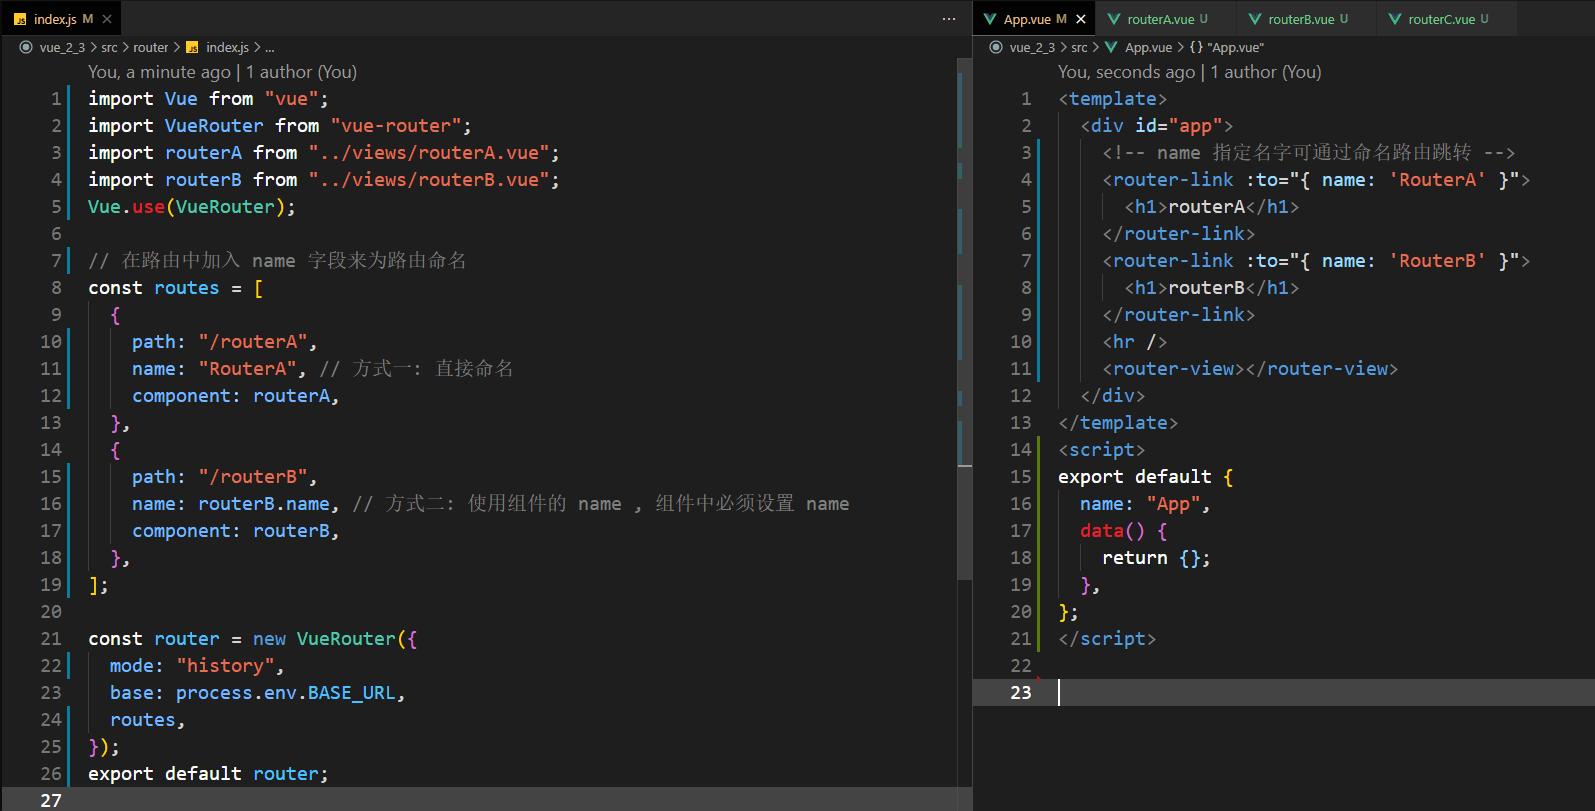This screenshot has width=1595, height=811.
Task: Open the More Actions ellipsis menu
Action: click(x=949, y=19)
